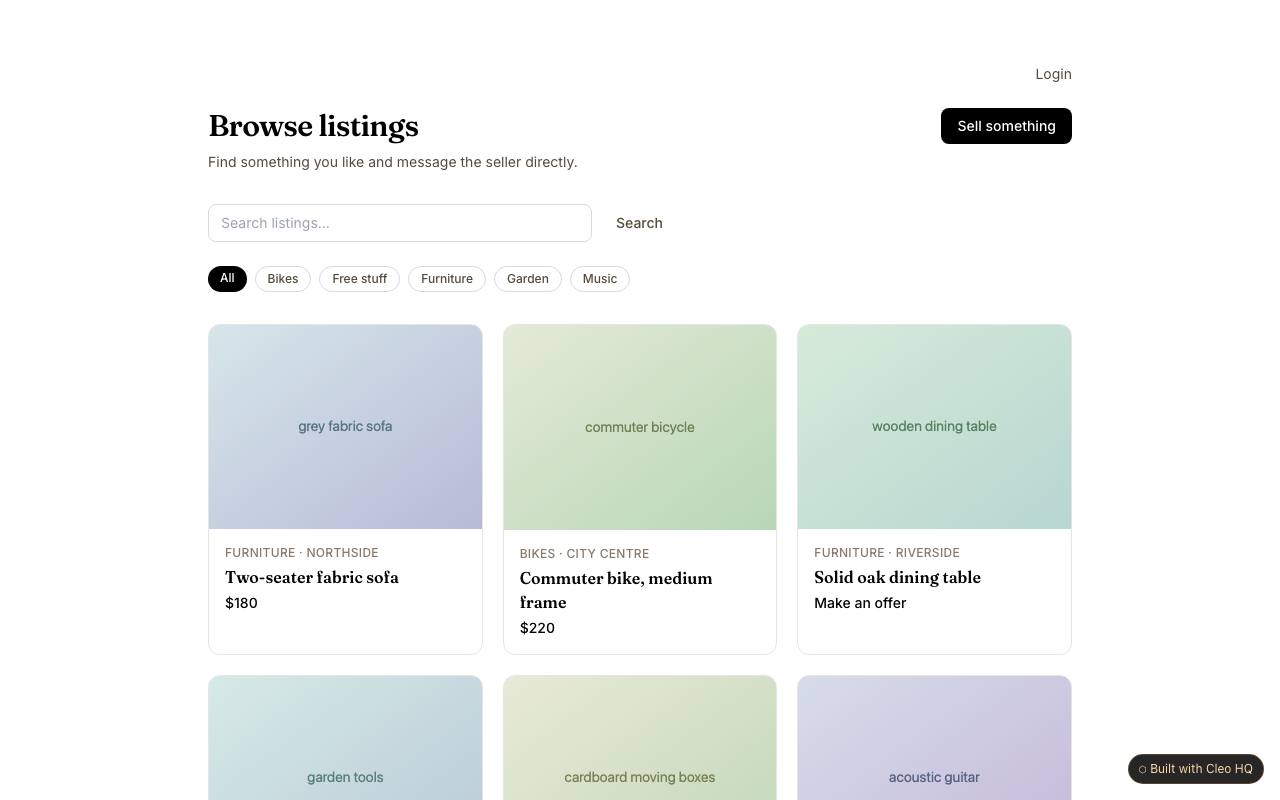Open Two-seater fabric sofa listing title
Image resolution: width=1280 pixels, height=800 pixels.
312,577
